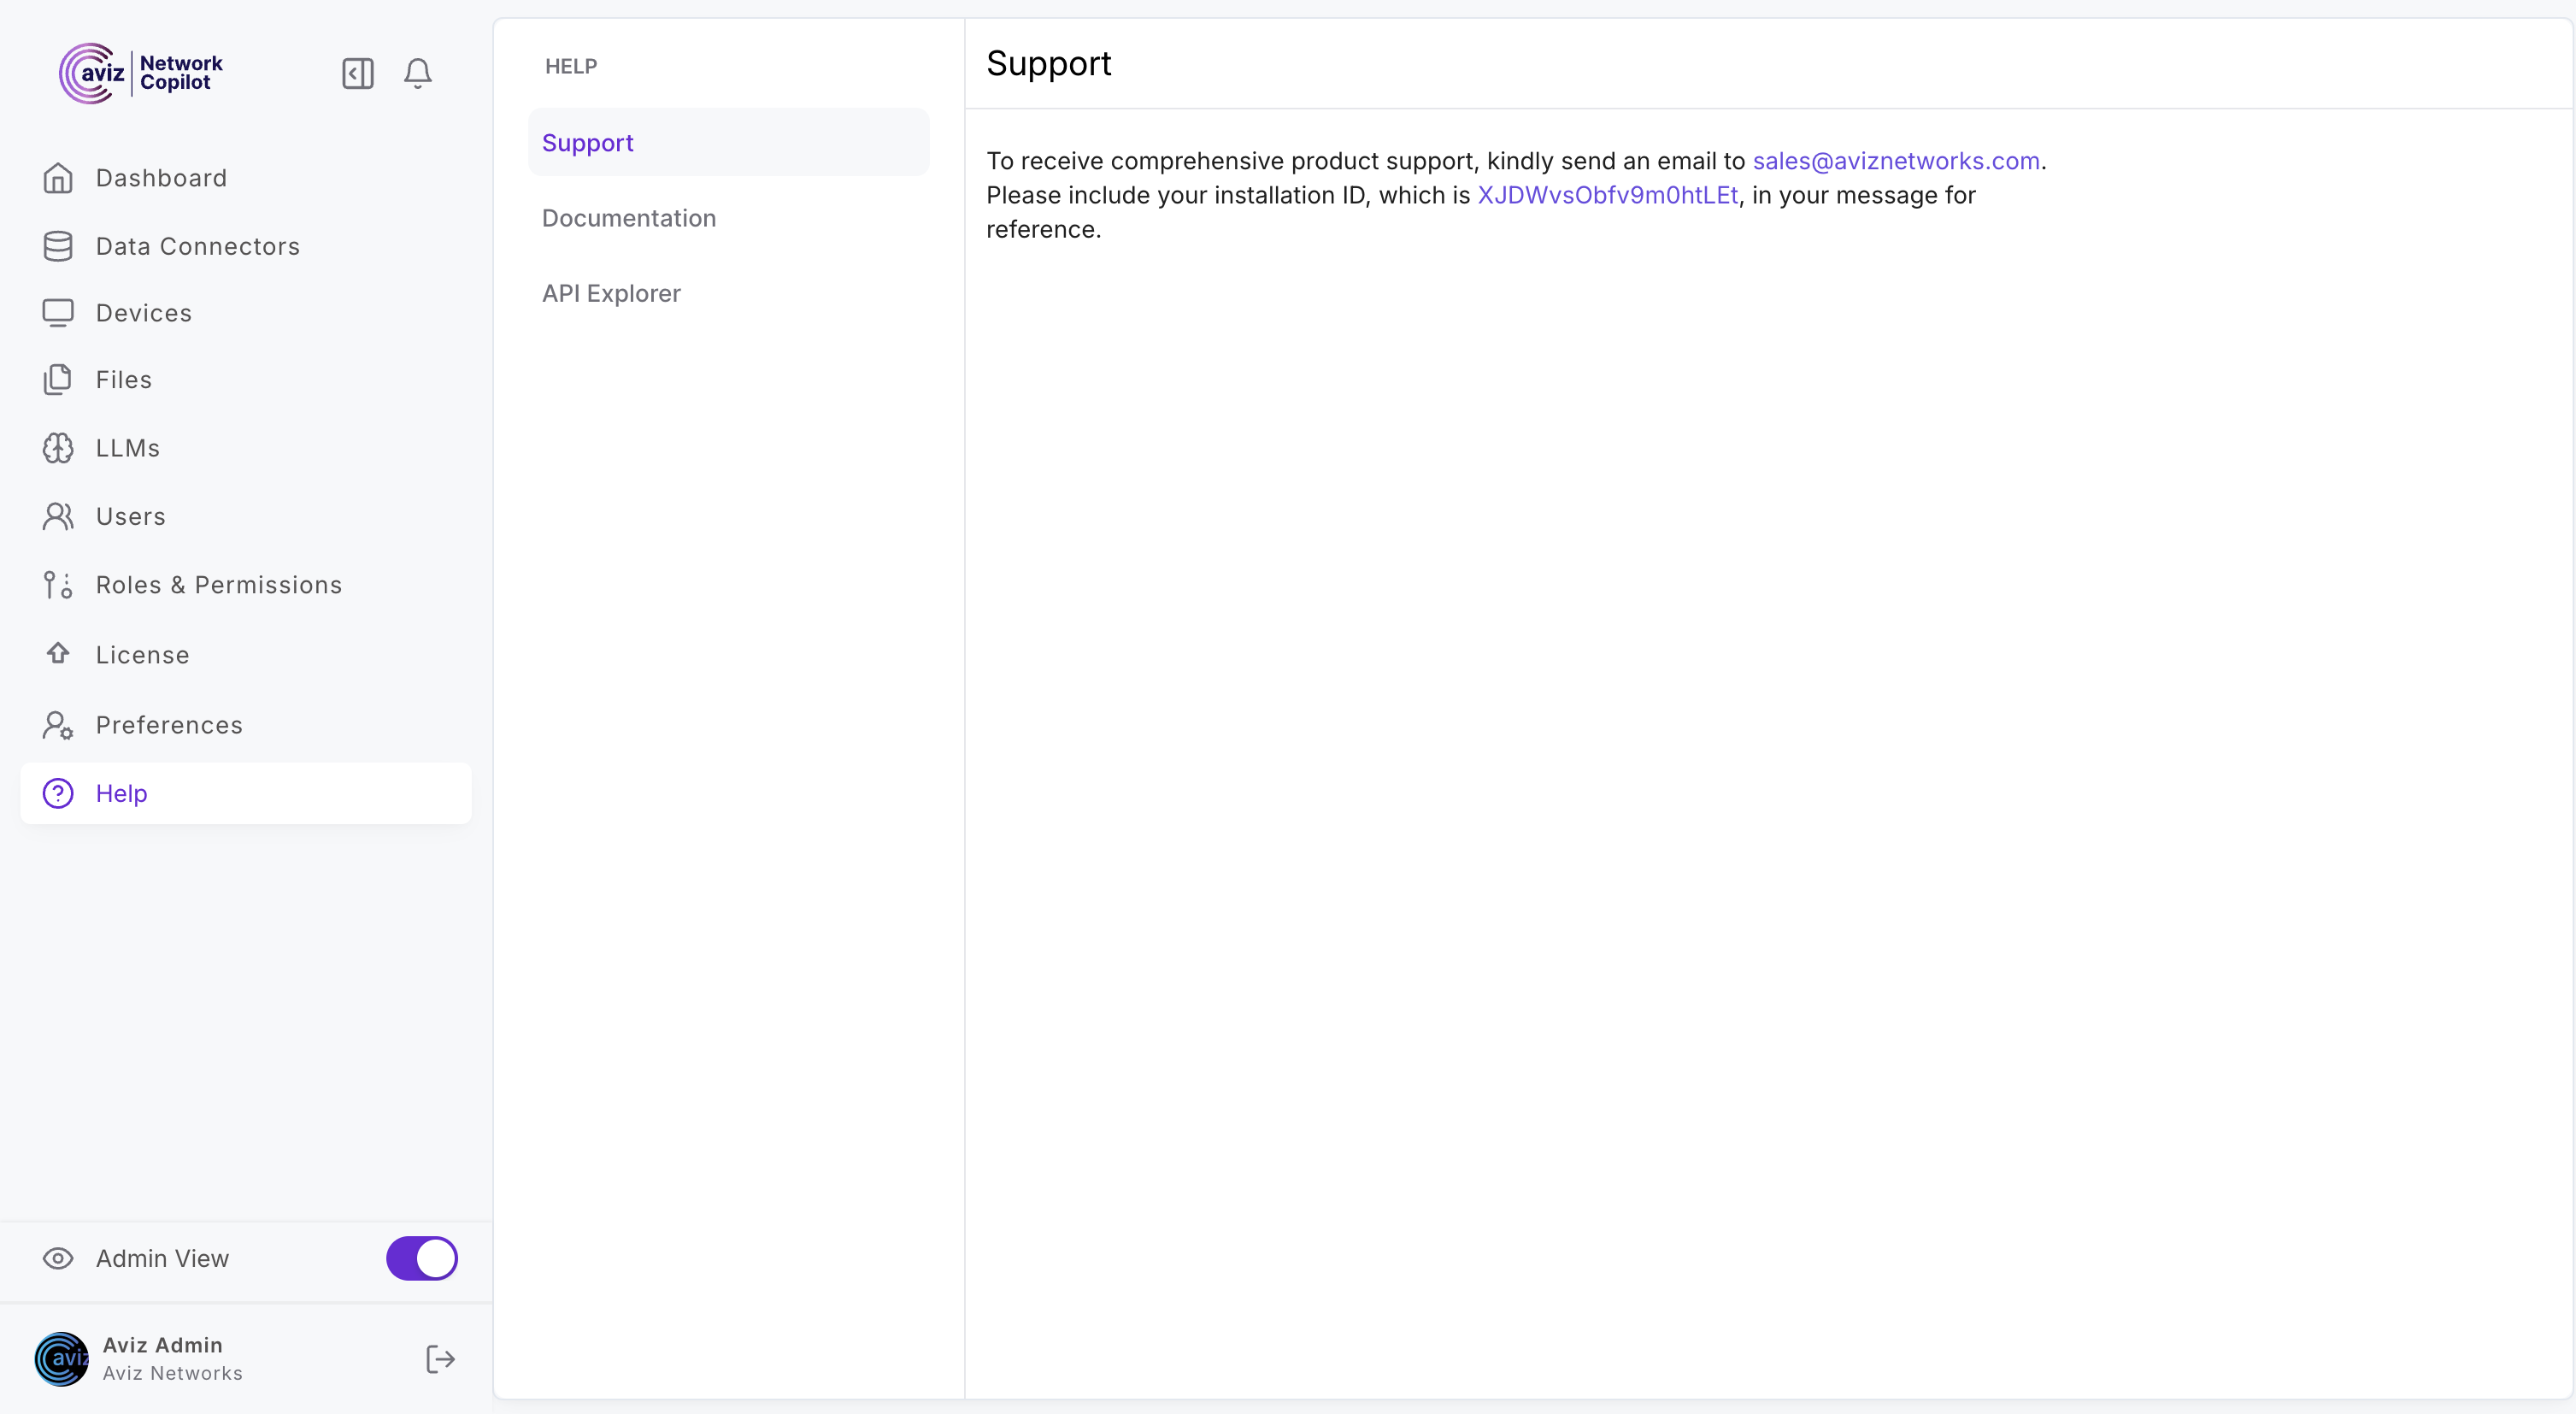Image resolution: width=2576 pixels, height=1414 pixels.
Task: Open notifications bell icon
Action: point(418,73)
